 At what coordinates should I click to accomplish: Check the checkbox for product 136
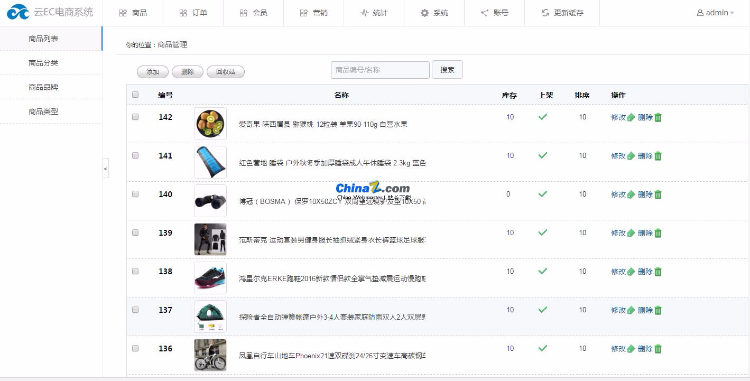[x=135, y=348]
